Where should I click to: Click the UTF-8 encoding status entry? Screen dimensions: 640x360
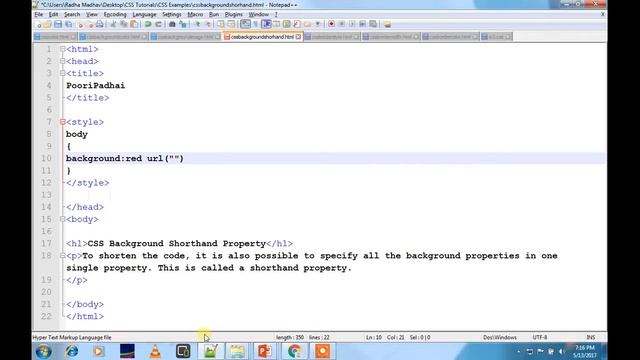click(540, 338)
